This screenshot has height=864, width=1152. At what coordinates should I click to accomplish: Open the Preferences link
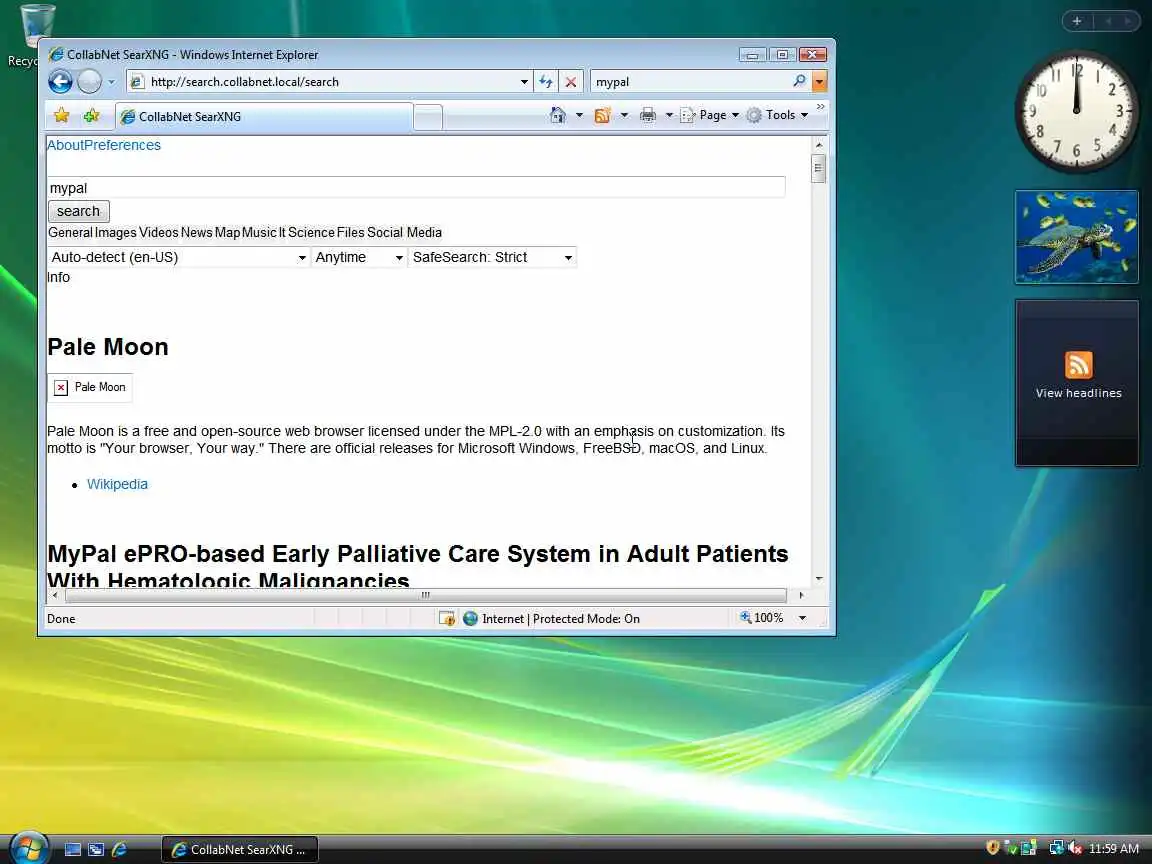click(x=123, y=145)
